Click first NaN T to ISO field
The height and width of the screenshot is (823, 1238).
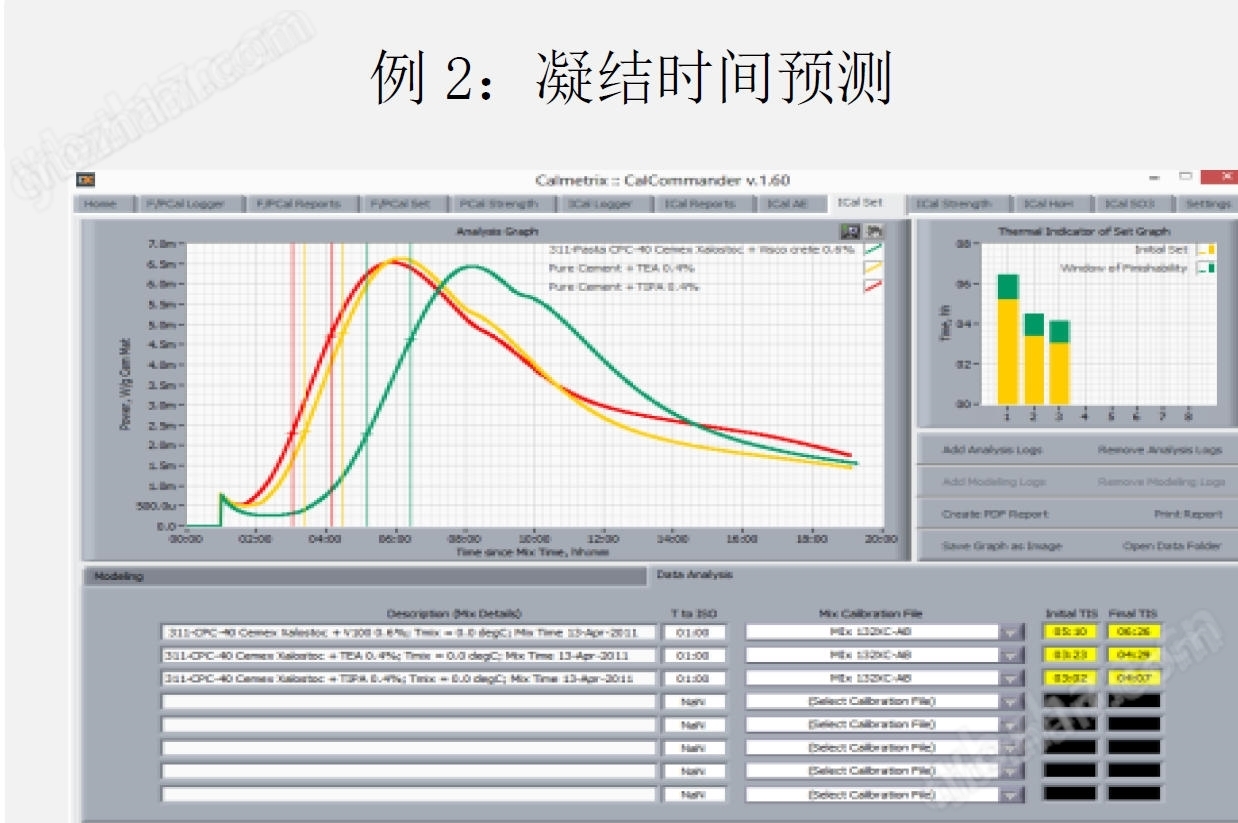coord(694,701)
